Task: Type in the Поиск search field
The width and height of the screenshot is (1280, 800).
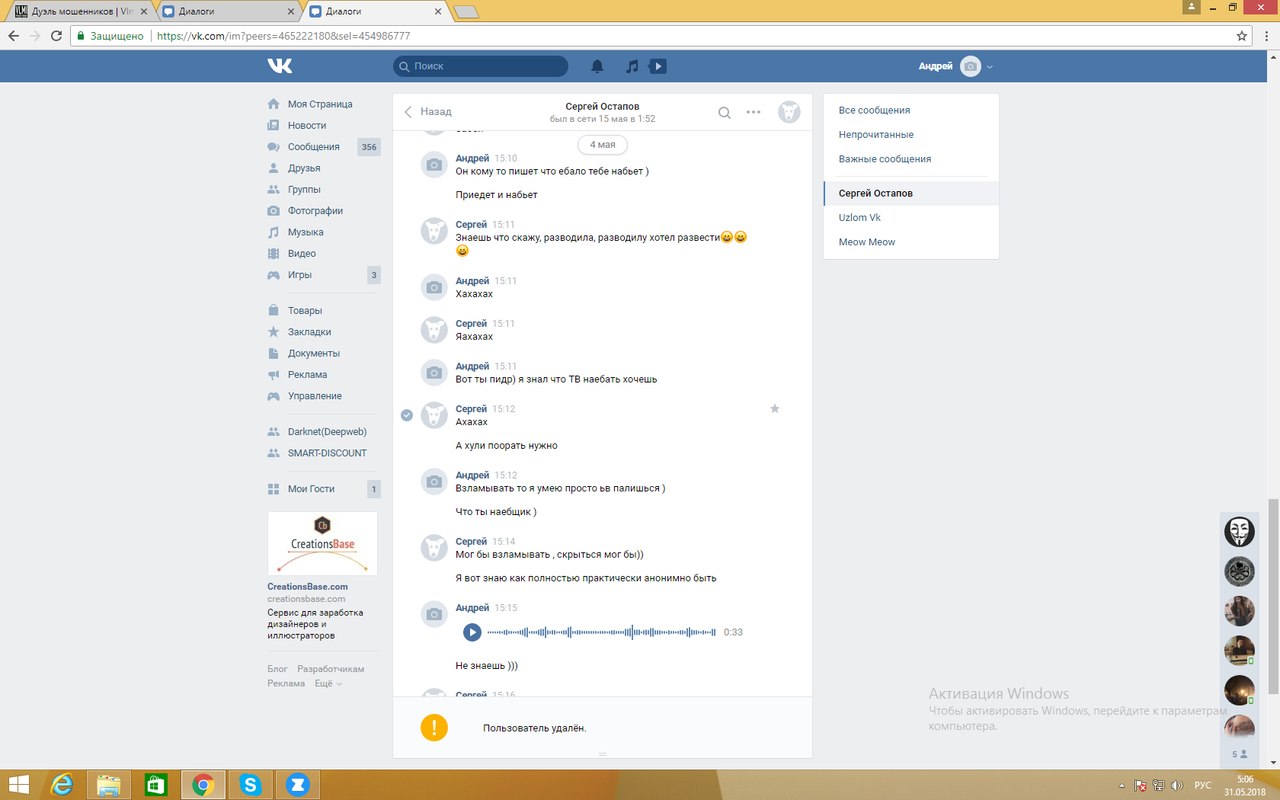Action: [485, 66]
